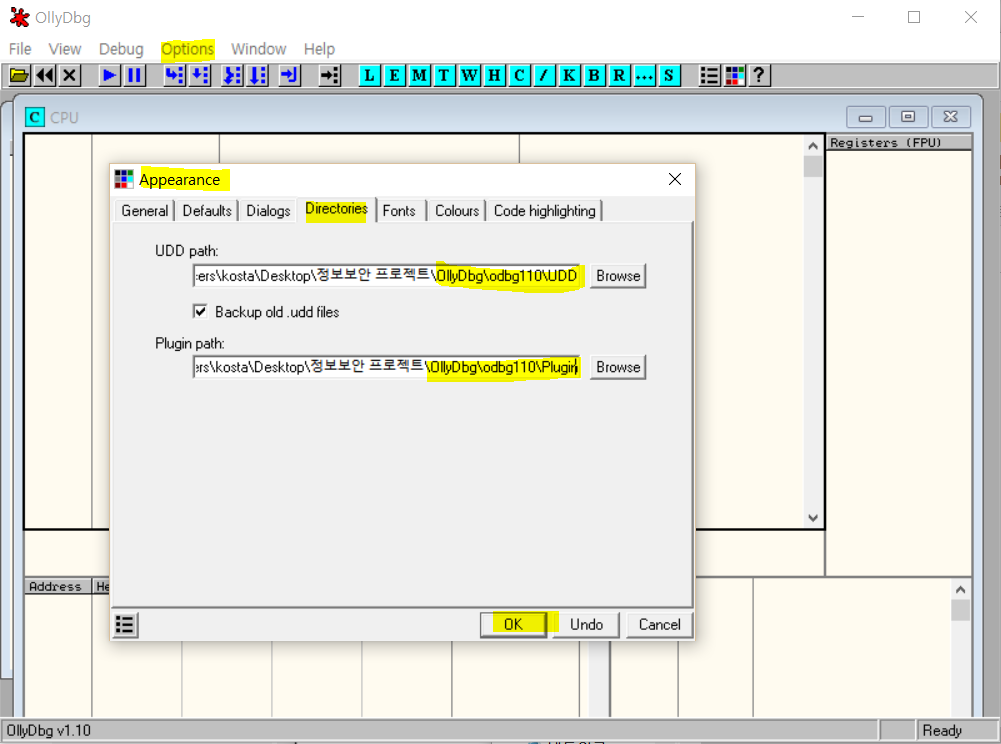Open References window with R button
The height and width of the screenshot is (744, 1001).
tap(619, 75)
